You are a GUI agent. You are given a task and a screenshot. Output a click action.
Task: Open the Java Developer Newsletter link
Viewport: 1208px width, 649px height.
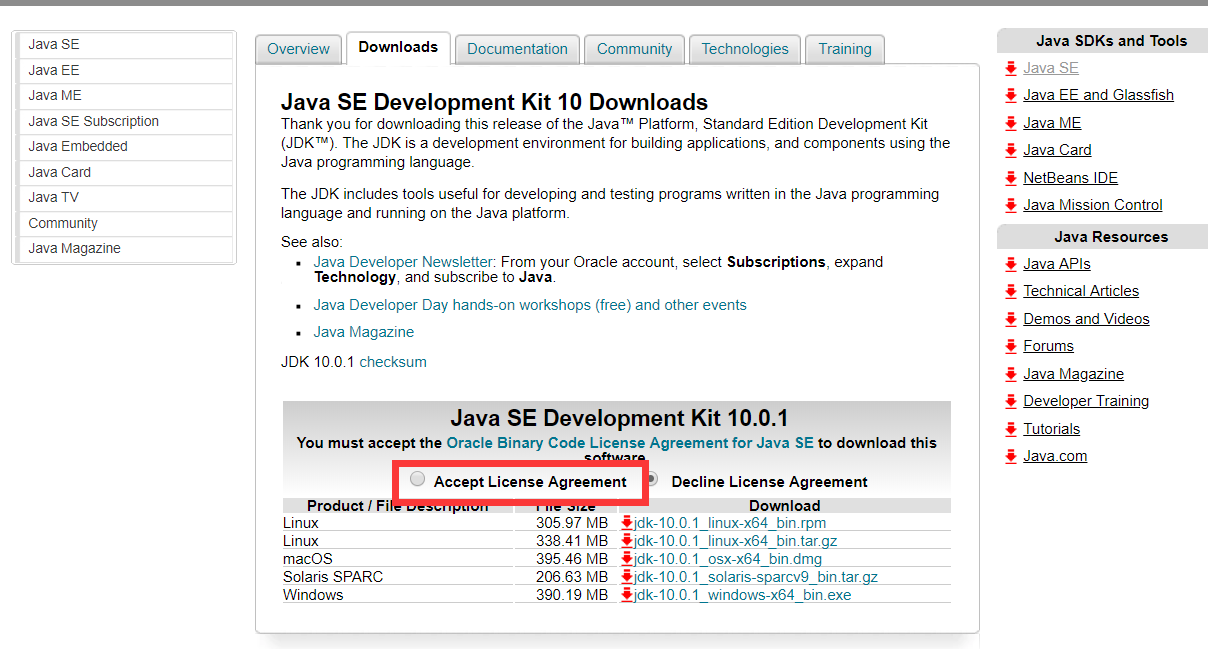[x=404, y=262]
